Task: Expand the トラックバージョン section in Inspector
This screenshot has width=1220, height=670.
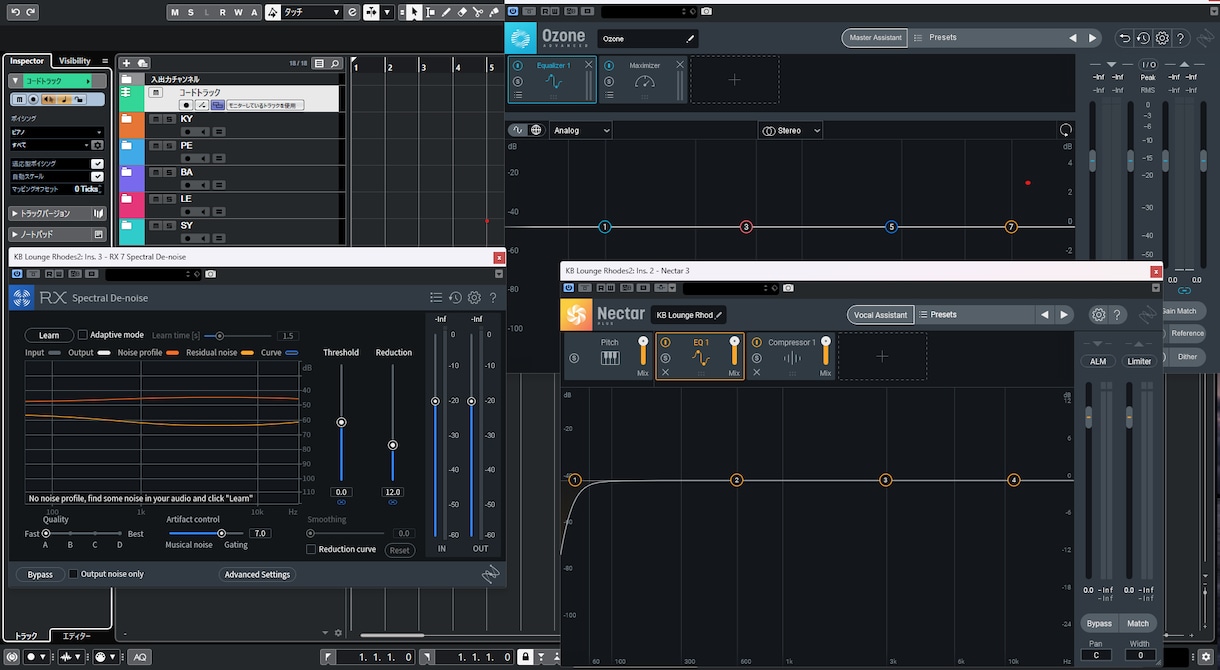Action: [57, 213]
